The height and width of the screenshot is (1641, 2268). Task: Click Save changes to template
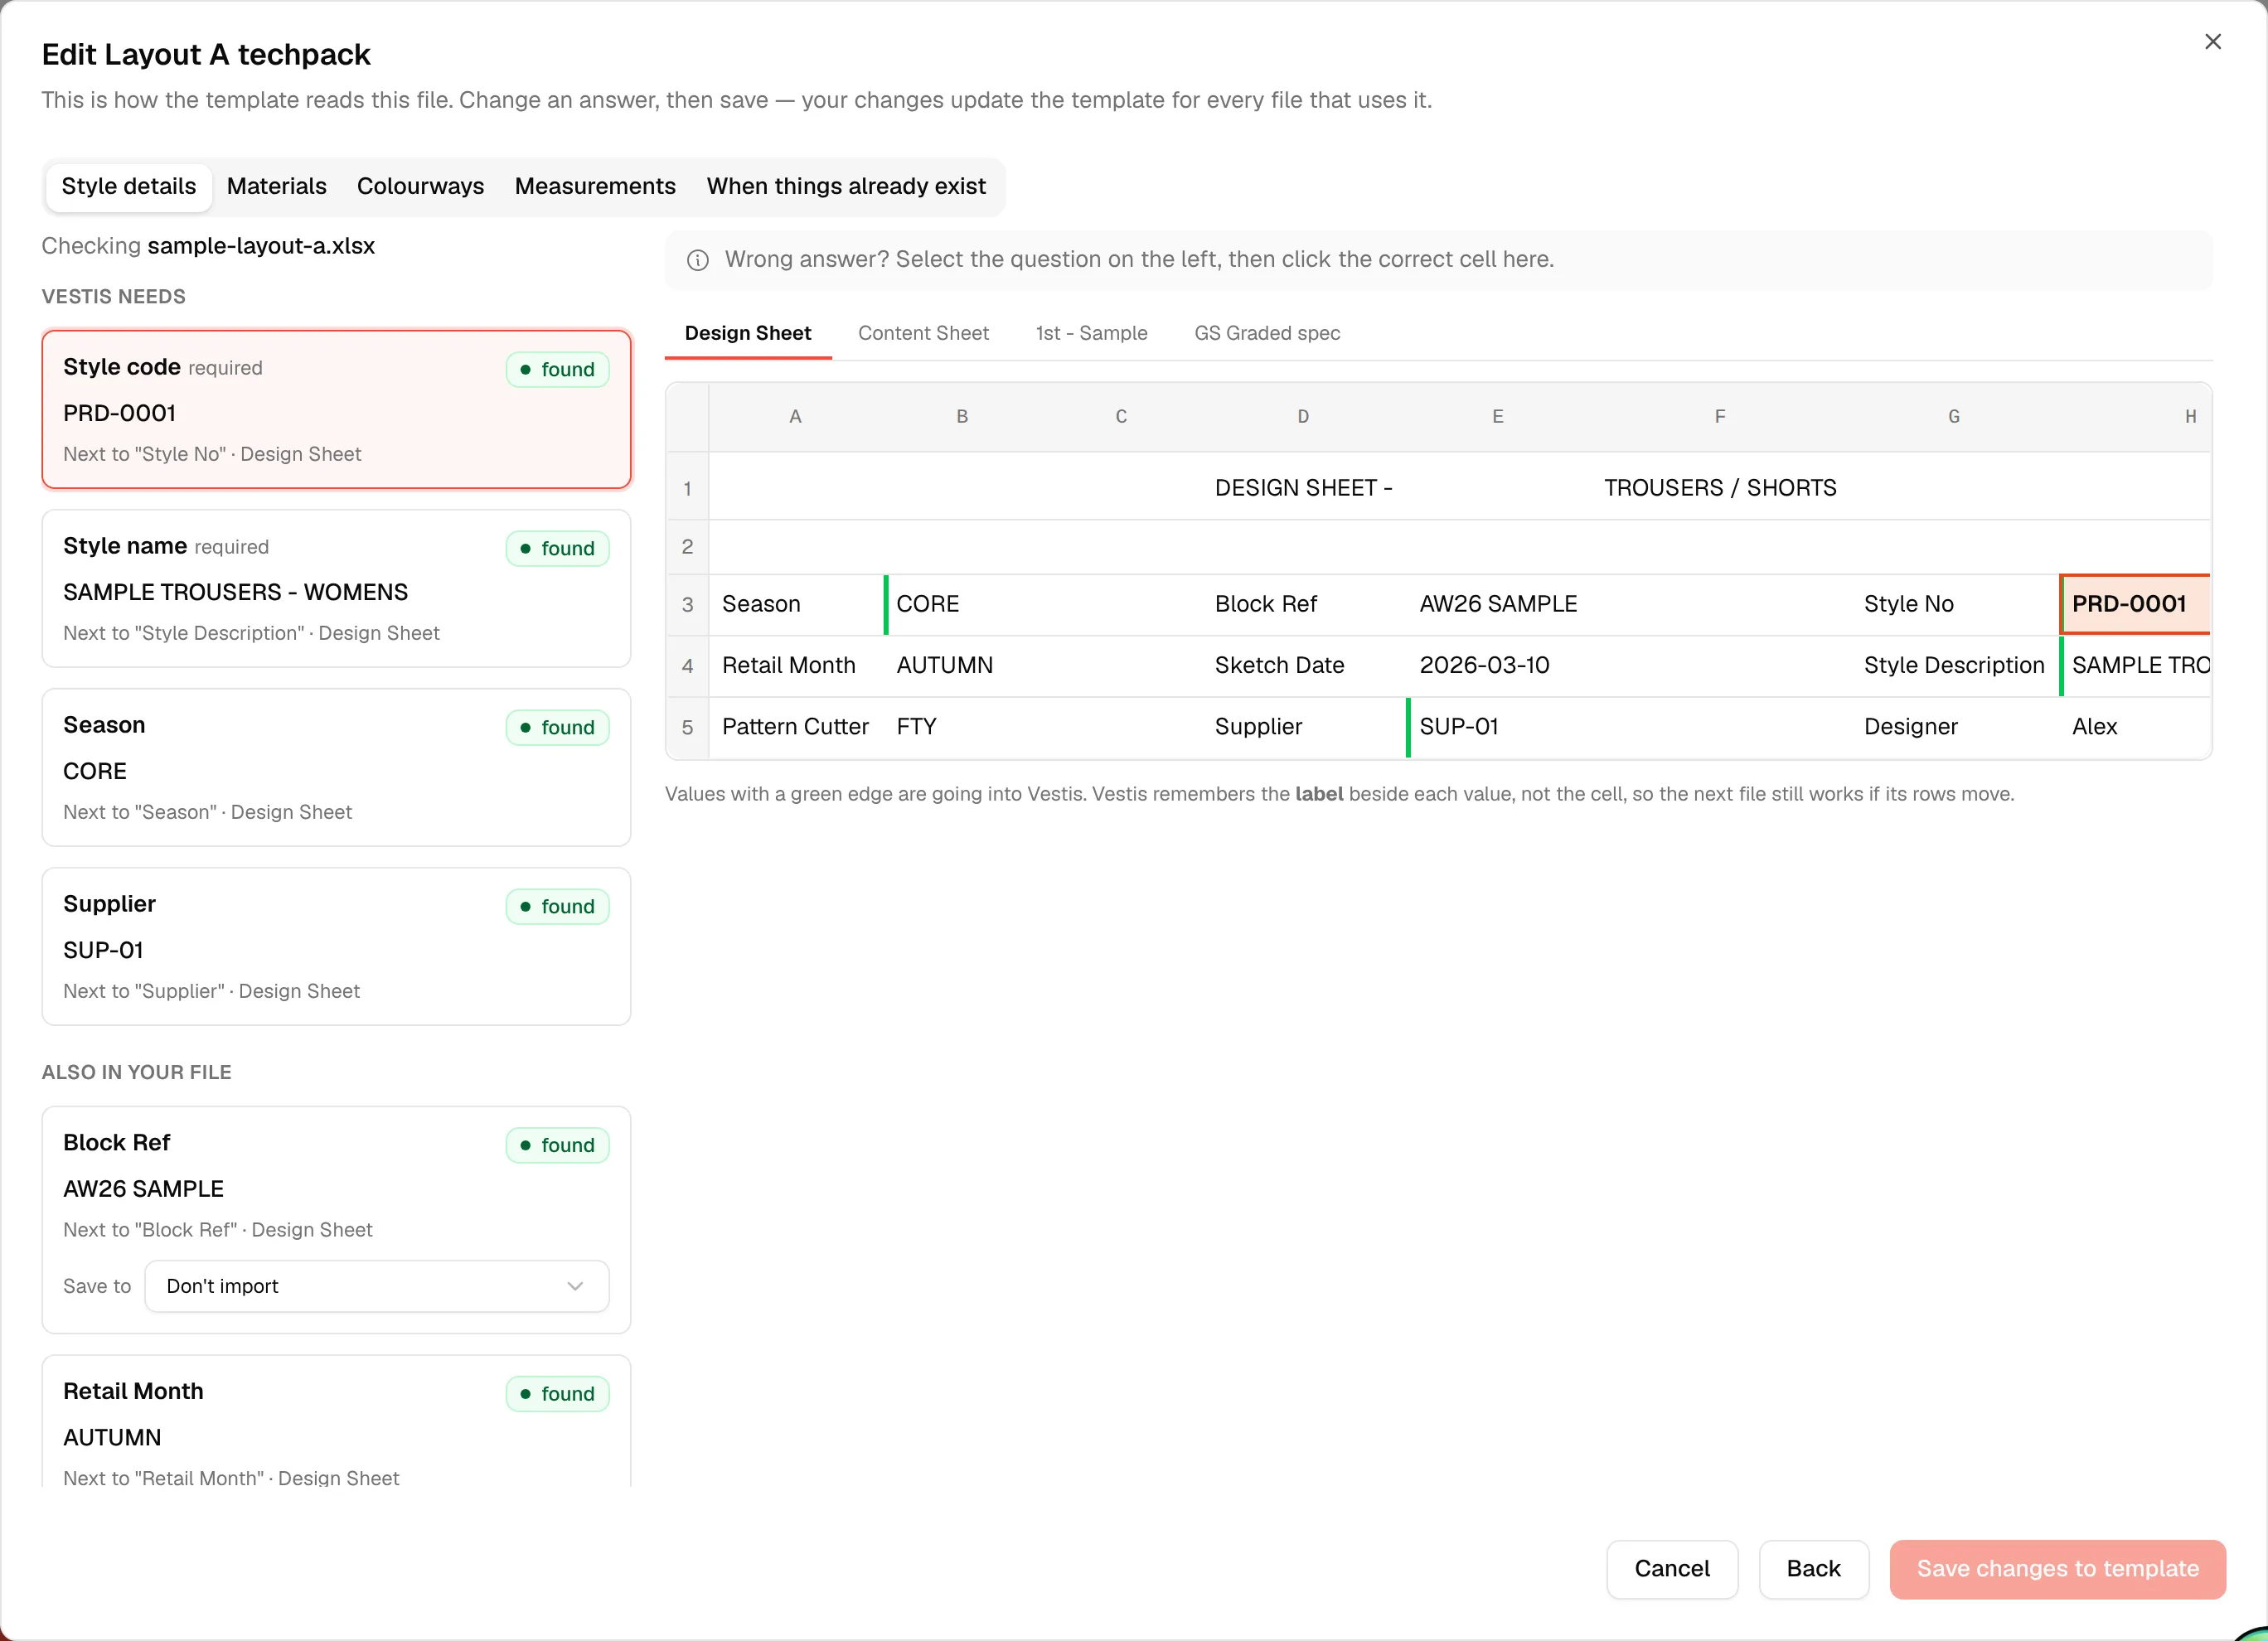(2057, 1569)
